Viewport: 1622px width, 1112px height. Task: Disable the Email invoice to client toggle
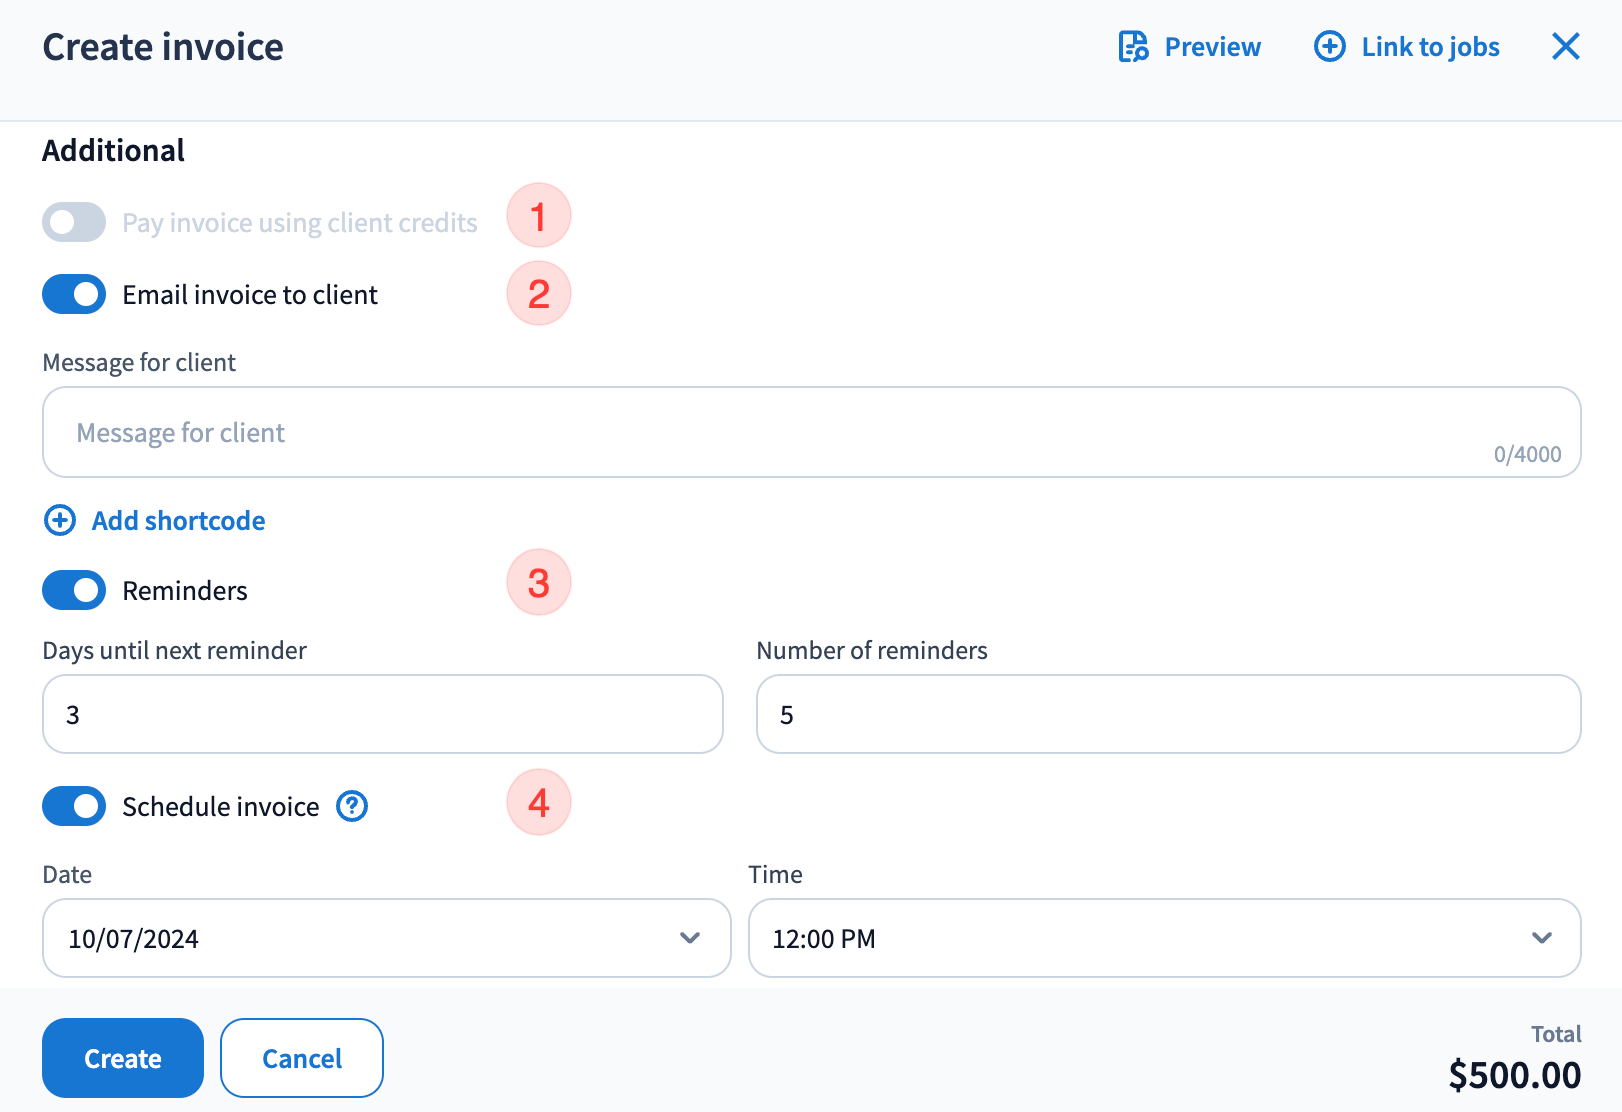pyautogui.click(x=74, y=295)
